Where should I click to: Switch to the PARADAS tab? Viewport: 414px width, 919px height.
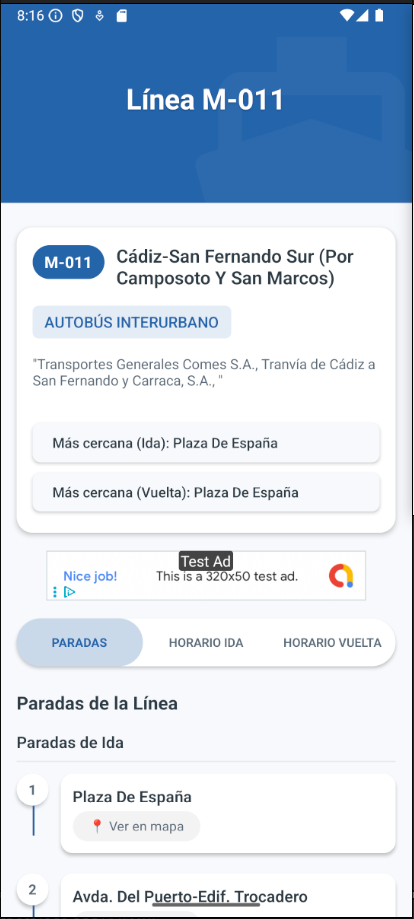80,642
